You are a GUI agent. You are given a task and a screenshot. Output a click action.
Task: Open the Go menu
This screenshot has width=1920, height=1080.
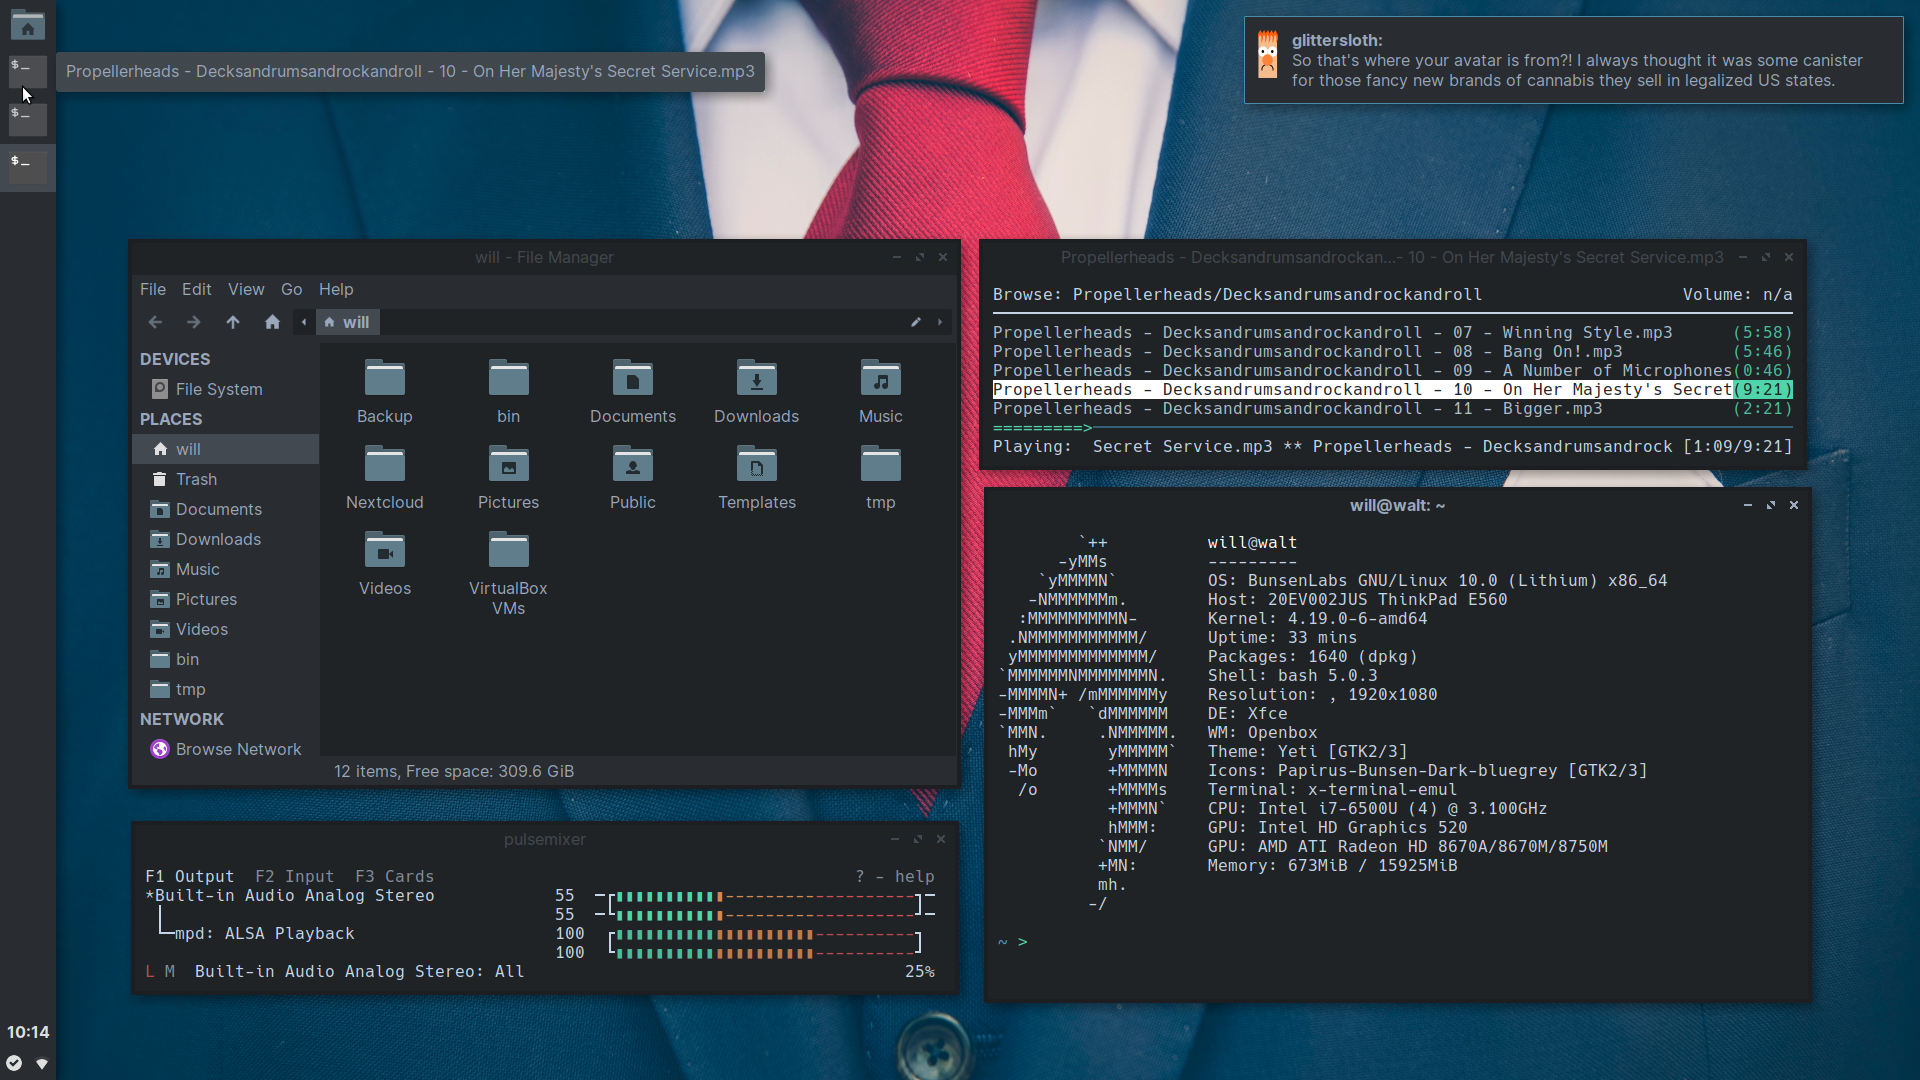(291, 289)
